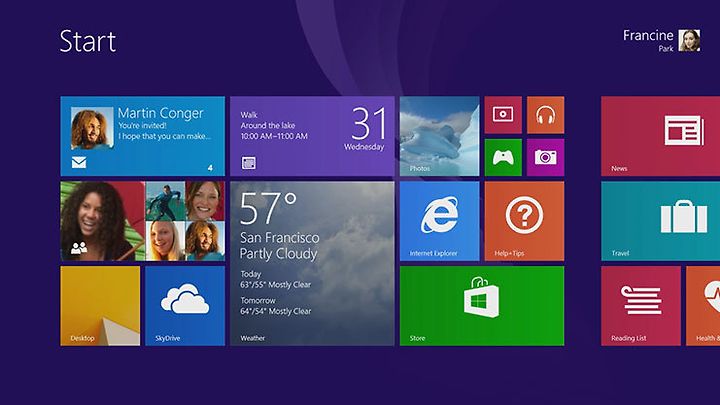Open the Reading List tile
Screen dimensions: 720x405
[x=641, y=306]
